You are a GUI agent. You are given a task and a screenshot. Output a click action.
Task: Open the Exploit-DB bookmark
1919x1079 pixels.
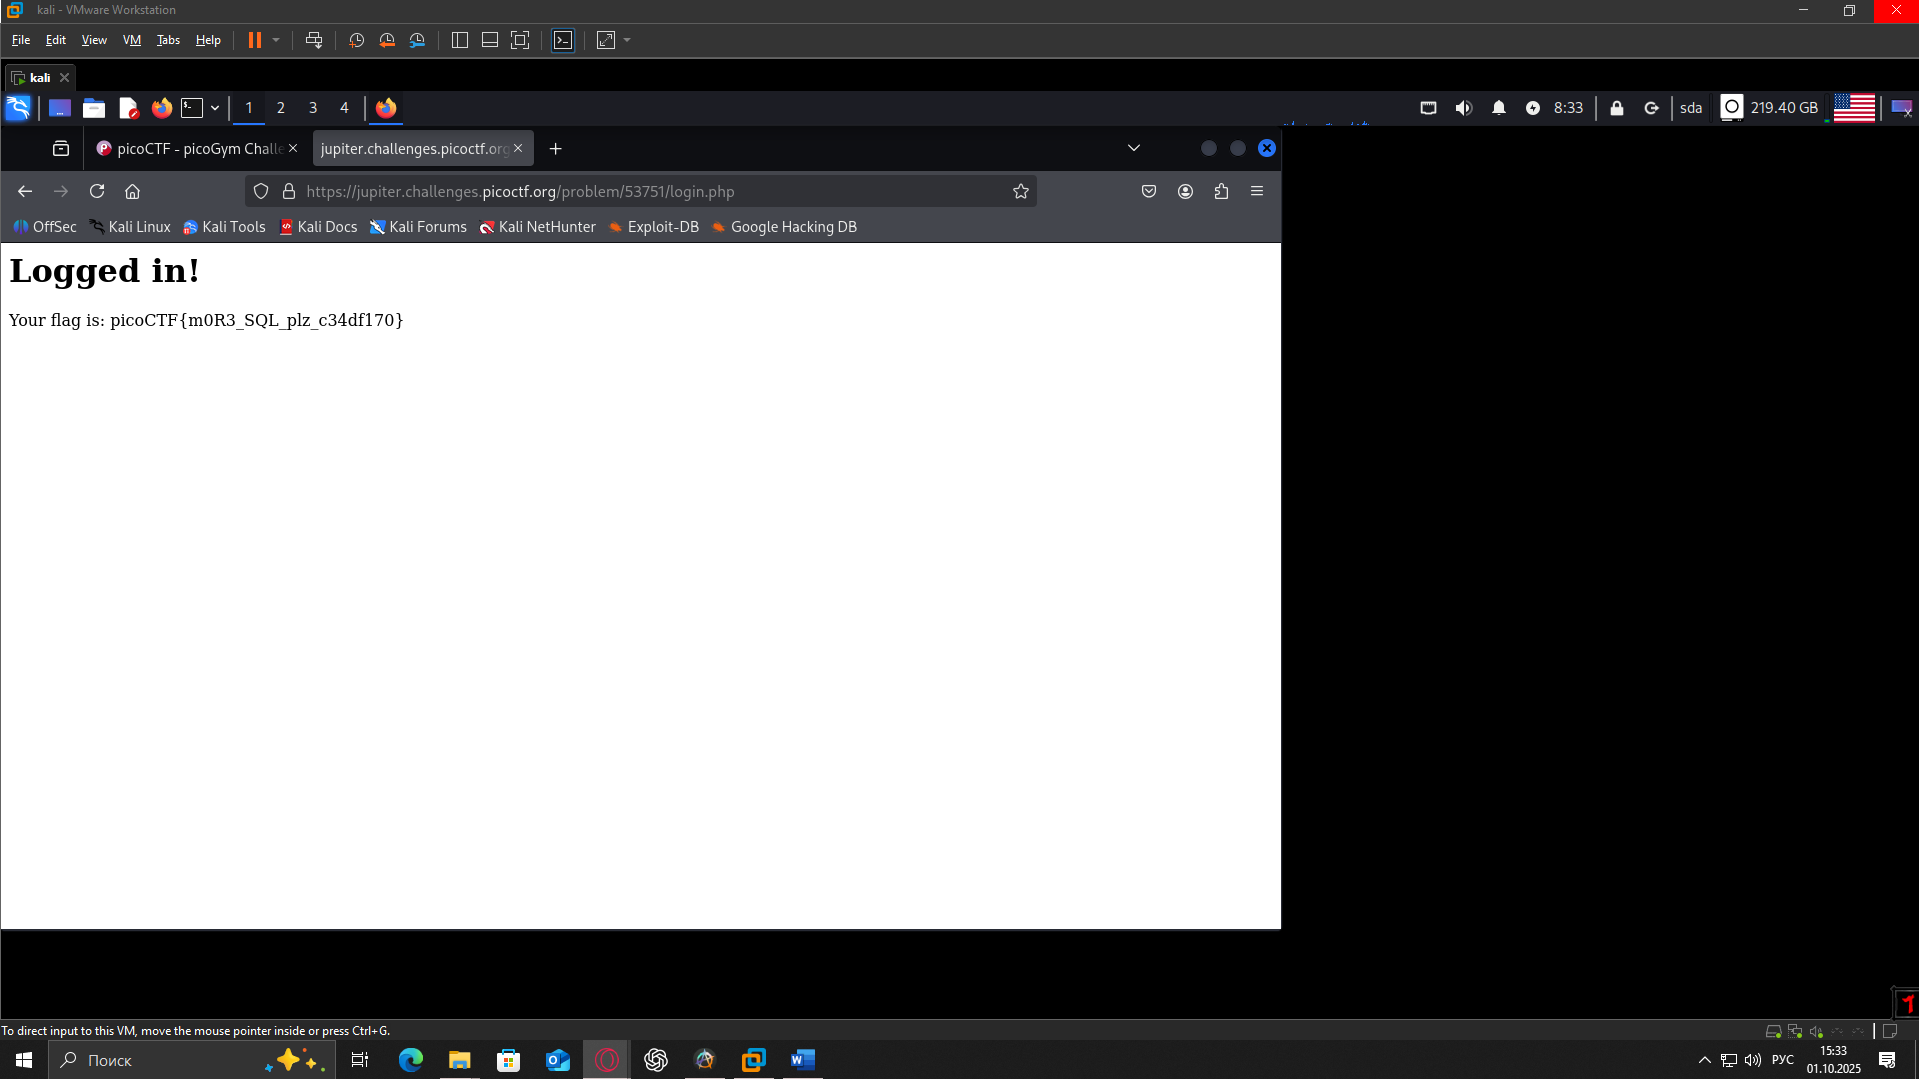point(653,227)
